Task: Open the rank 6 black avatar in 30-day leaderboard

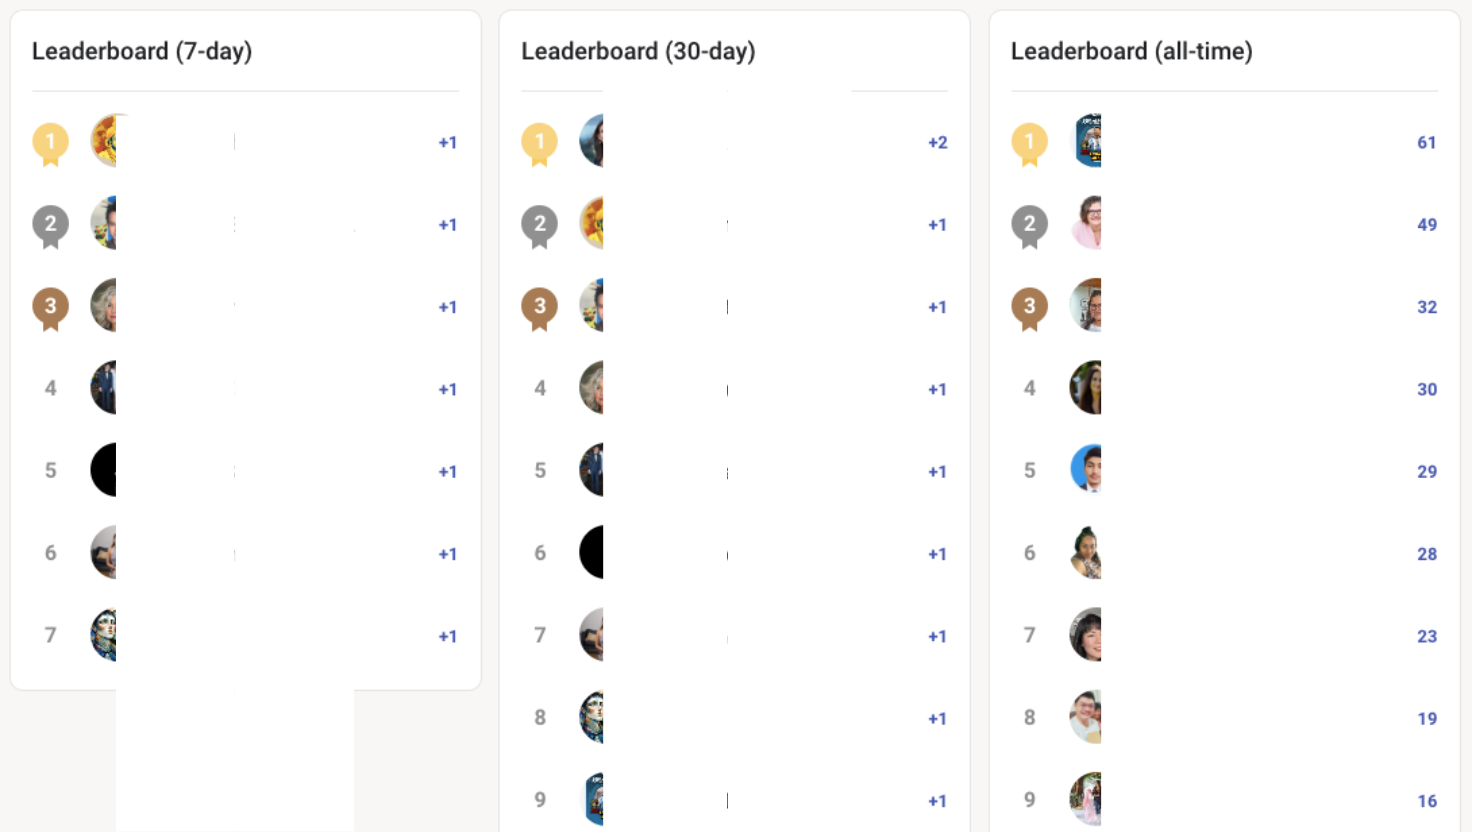Action: click(x=592, y=552)
